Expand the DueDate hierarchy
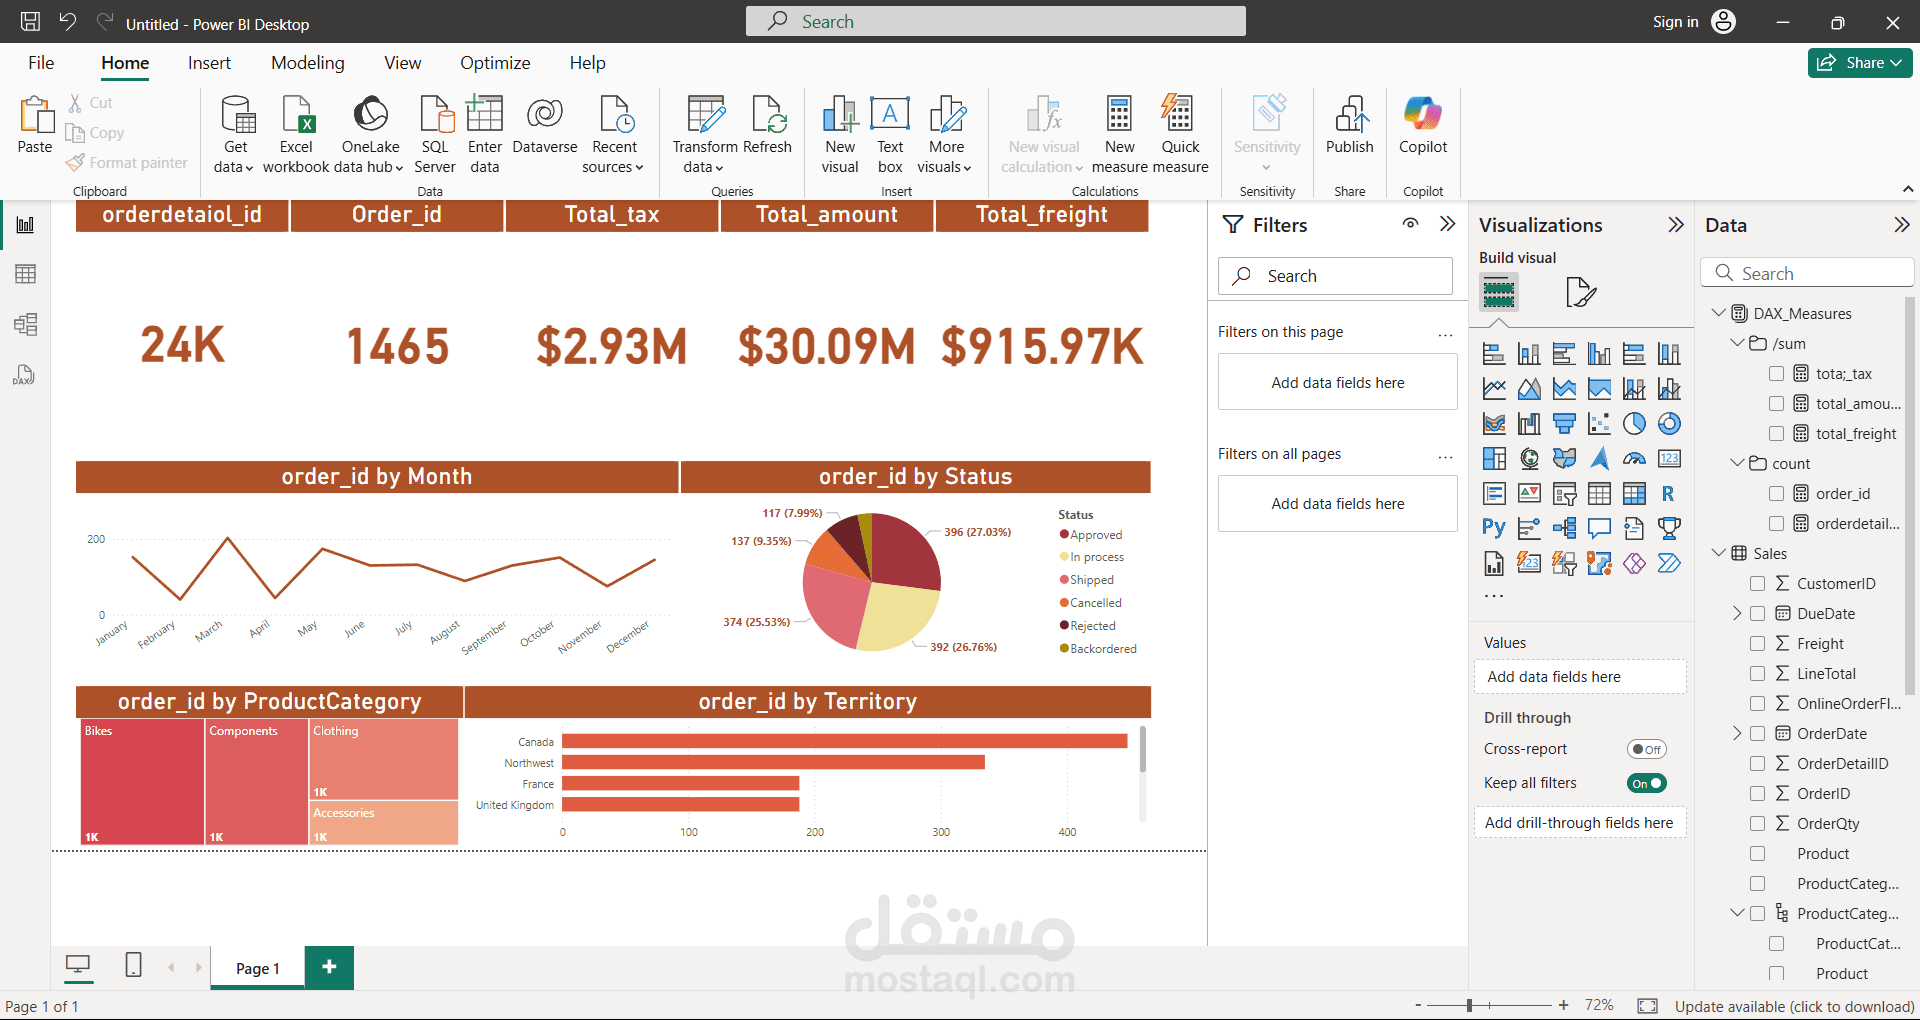 point(1737,613)
